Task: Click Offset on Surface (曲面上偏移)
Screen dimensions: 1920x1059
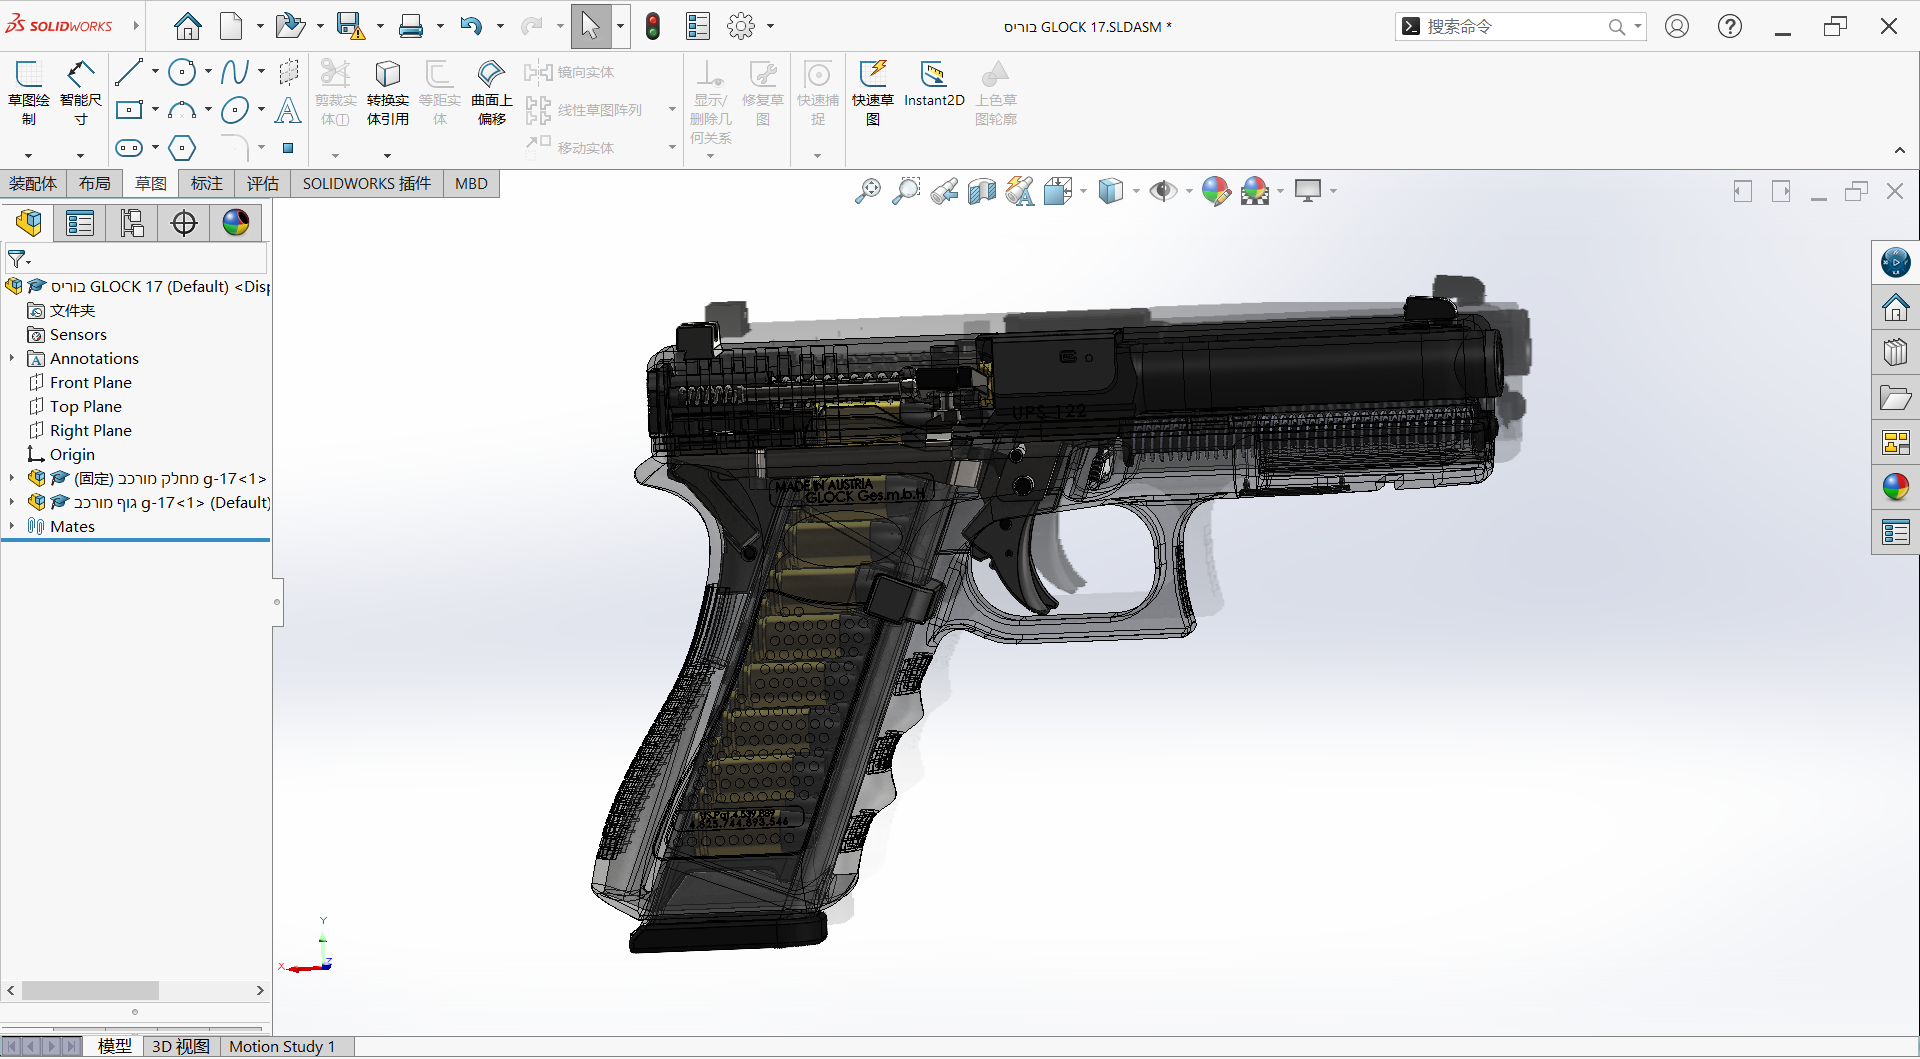Action: coord(492,92)
